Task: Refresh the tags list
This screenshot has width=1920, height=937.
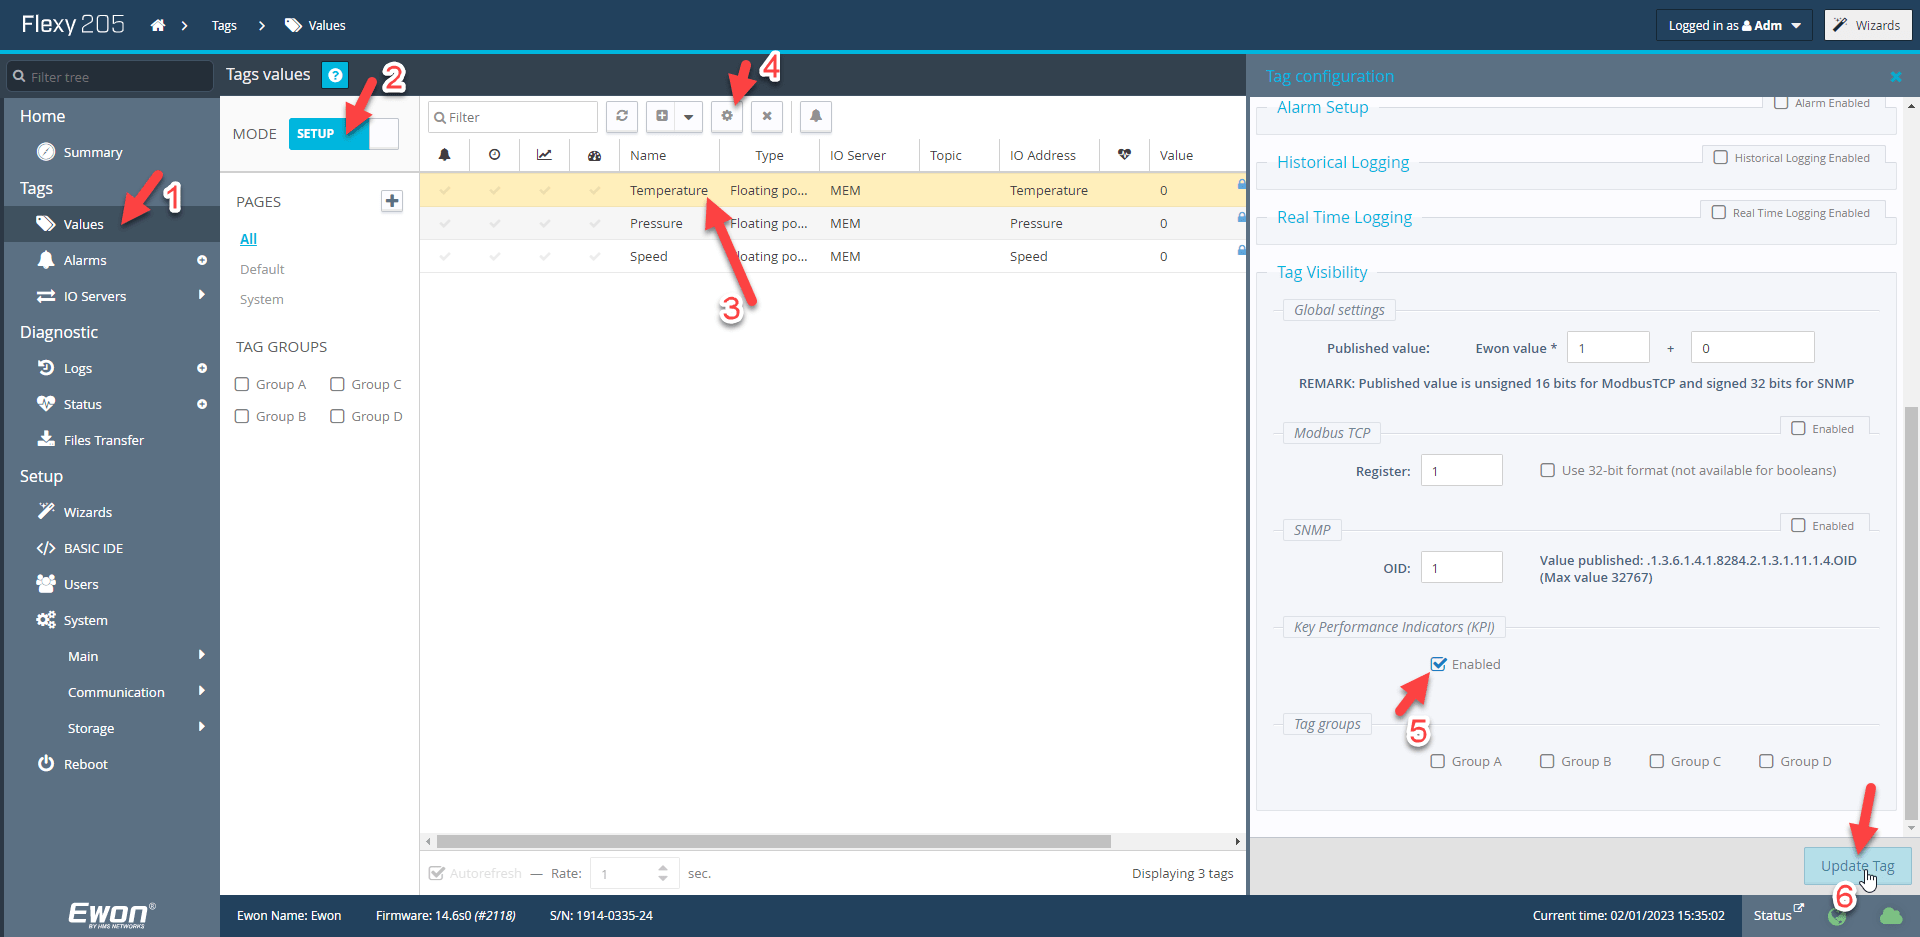Action: point(621,117)
